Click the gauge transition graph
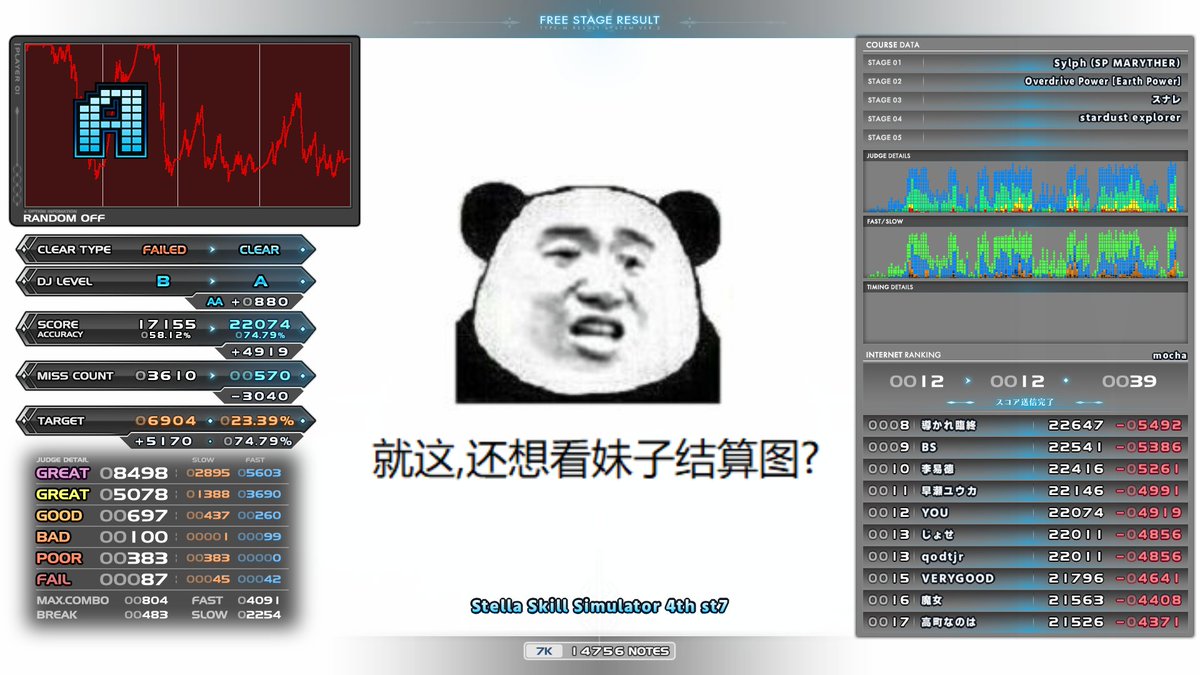This screenshot has width=1200, height=675. click(187, 124)
